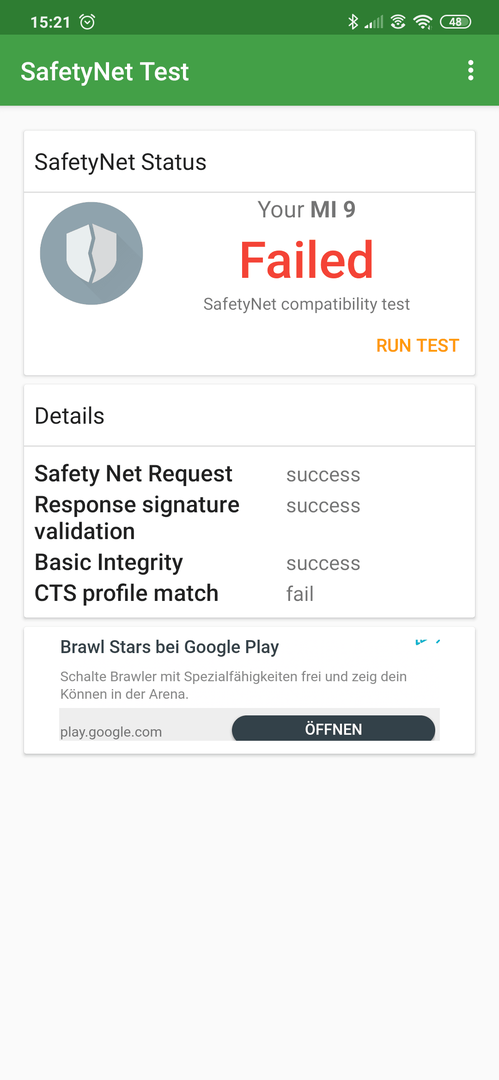Tap the broken shield status icon
The height and width of the screenshot is (1080, 499).
pyautogui.click(x=92, y=253)
